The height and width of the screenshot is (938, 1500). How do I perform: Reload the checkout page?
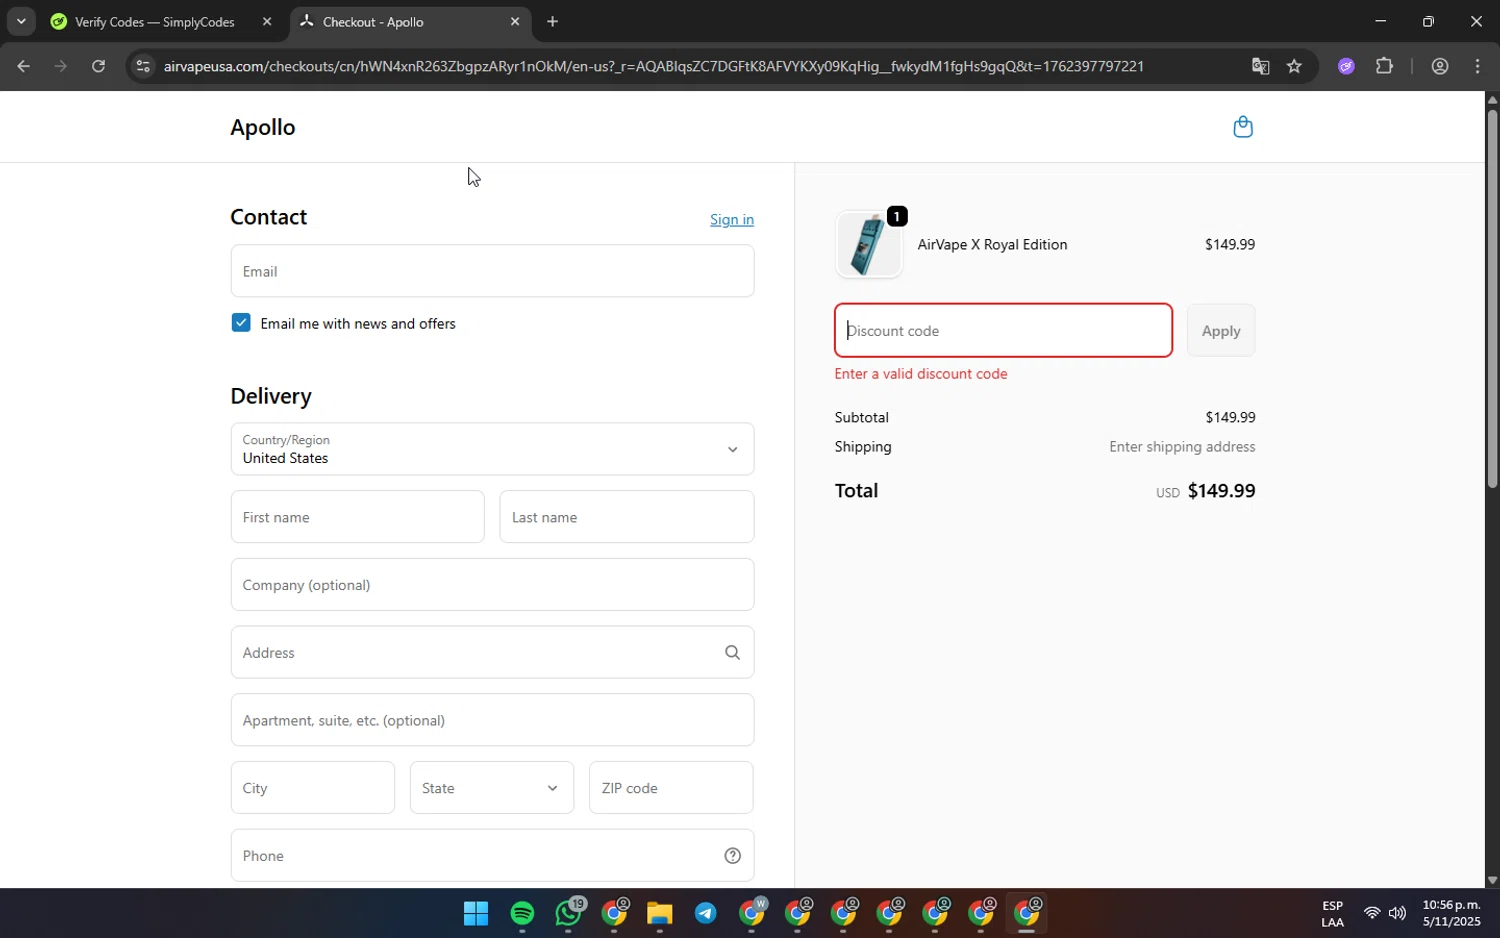pyautogui.click(x=98, y=66)
